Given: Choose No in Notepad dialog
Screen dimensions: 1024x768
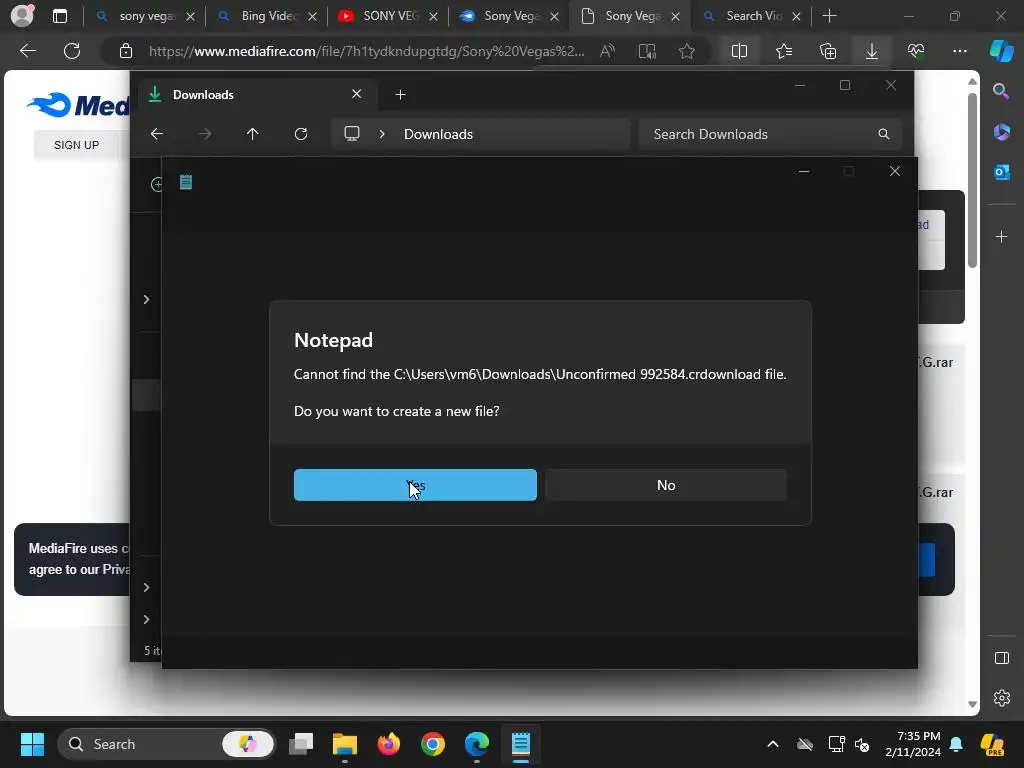Looking at the screenshot, I should [665, 485].
